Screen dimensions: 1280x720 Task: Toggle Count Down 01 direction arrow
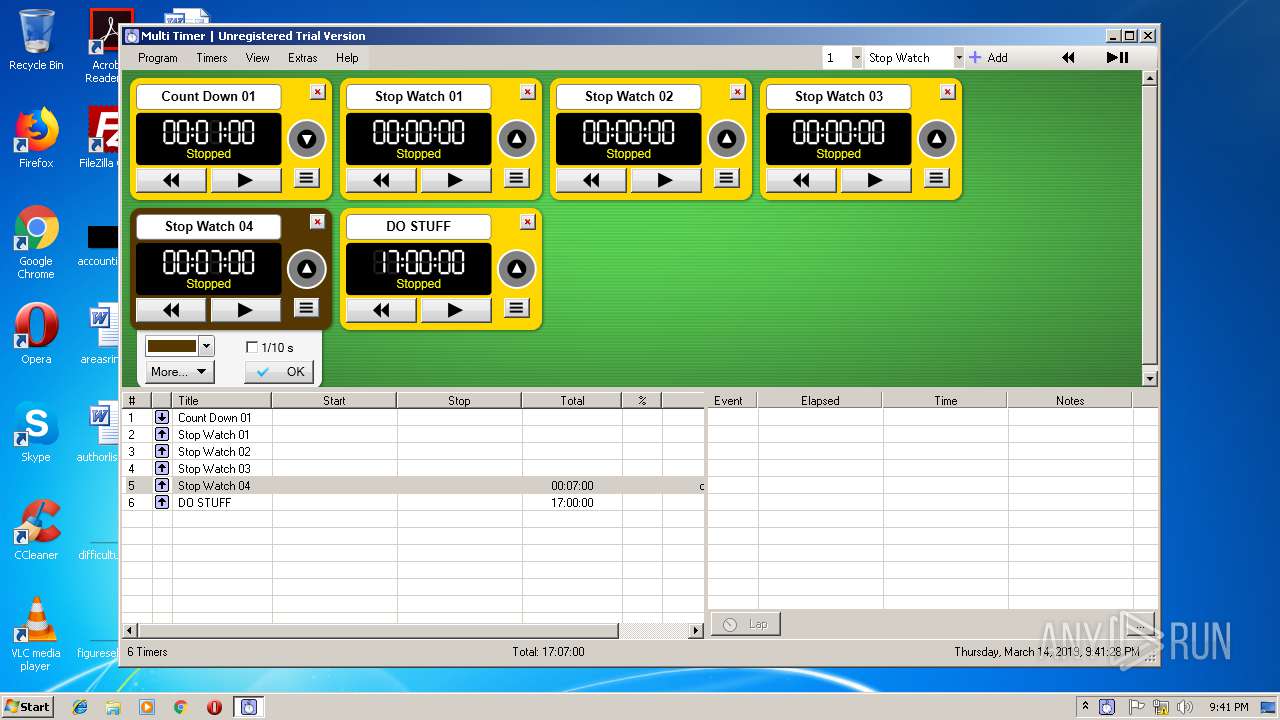tap(307, 139)
